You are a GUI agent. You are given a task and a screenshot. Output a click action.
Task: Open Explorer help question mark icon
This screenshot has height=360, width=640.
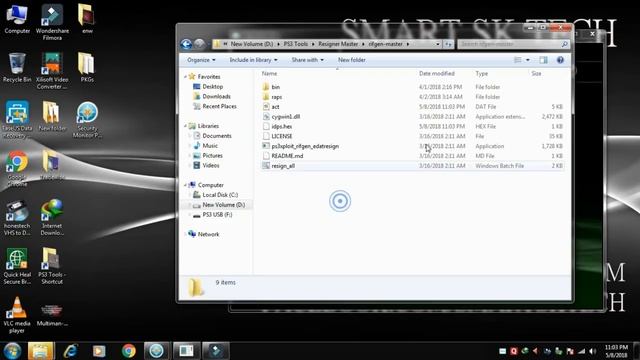coord(560,60)
